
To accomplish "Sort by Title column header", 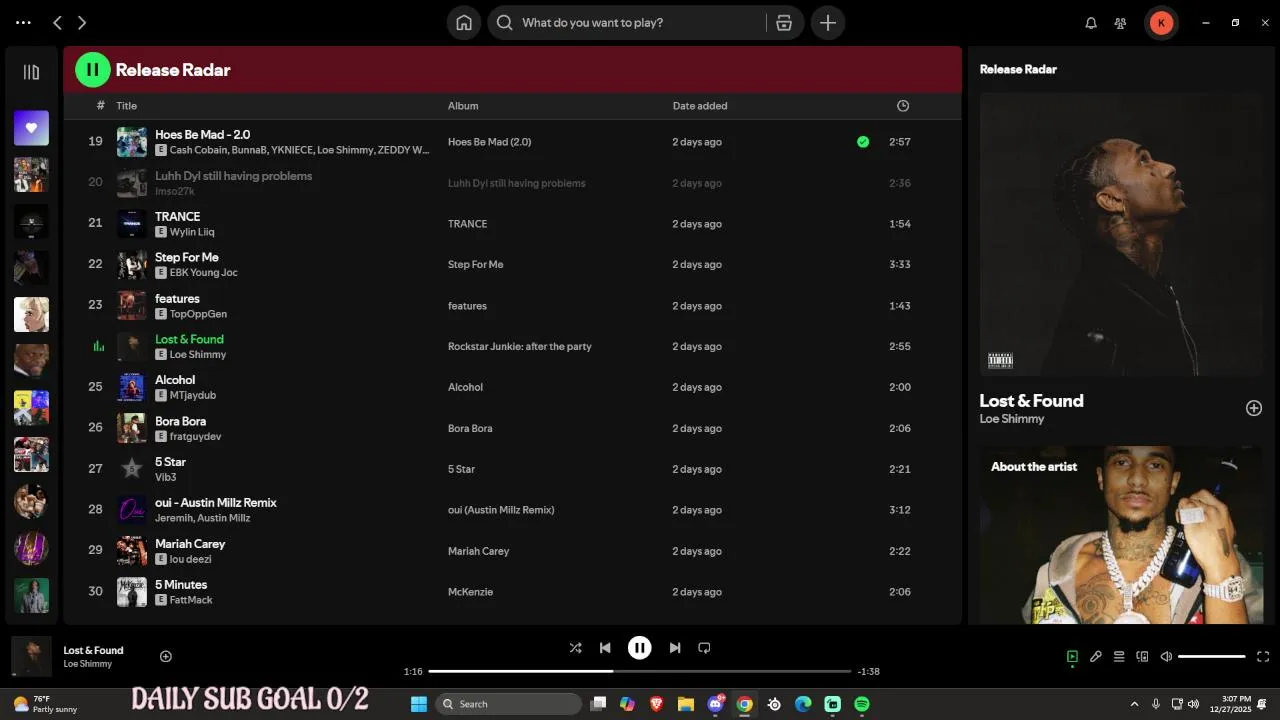I will pyautogui.click(x=126, y=106).
